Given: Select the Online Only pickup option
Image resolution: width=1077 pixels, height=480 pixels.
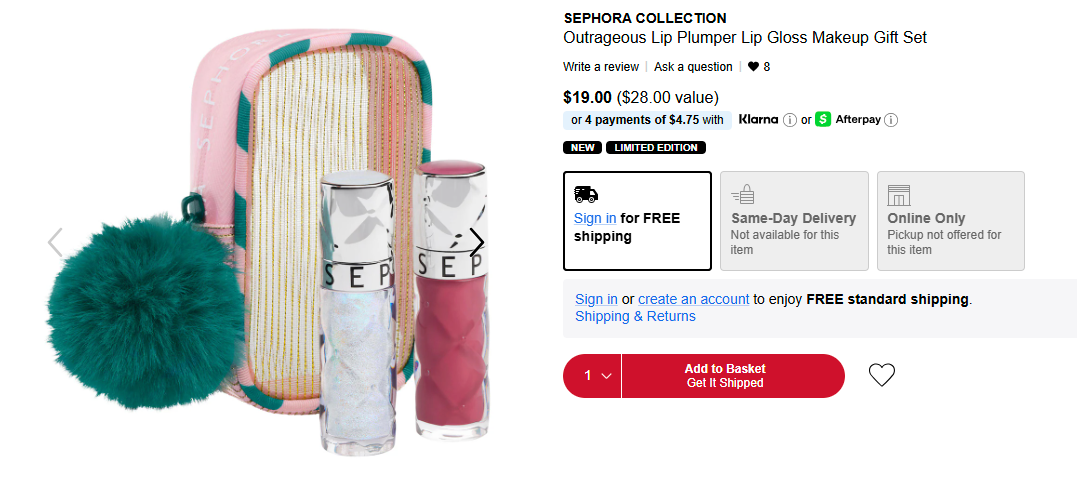Looking at the screenshot, I should 950,221.
